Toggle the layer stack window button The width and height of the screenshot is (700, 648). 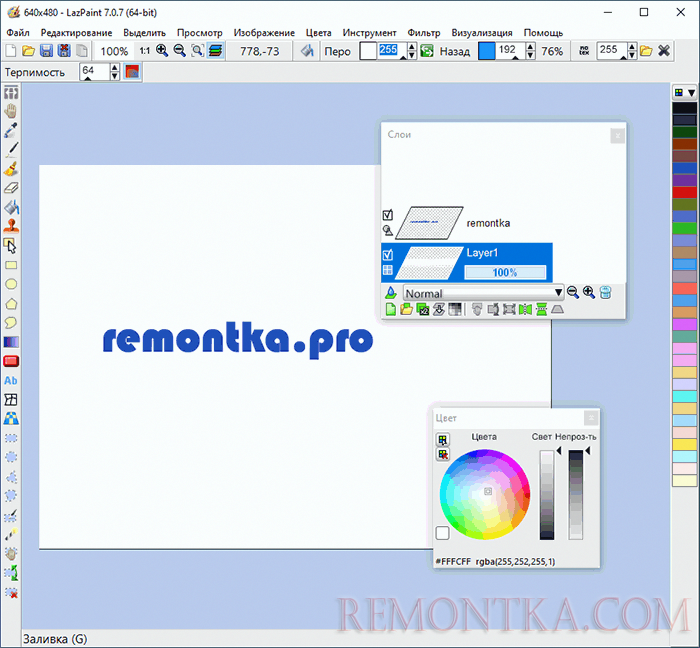tap(215, 51)
